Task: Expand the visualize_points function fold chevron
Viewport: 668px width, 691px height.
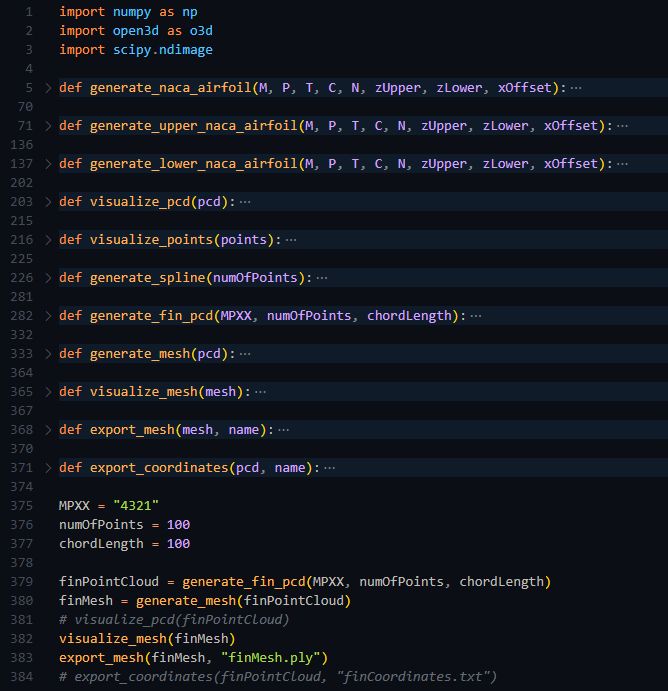Action: [48, 240]
